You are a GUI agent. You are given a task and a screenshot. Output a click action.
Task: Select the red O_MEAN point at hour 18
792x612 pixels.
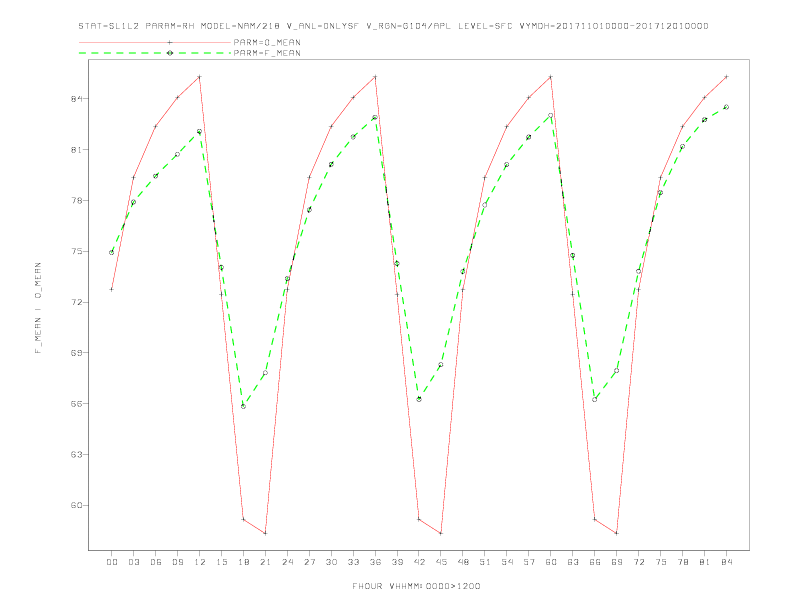(x=243, y=519)
